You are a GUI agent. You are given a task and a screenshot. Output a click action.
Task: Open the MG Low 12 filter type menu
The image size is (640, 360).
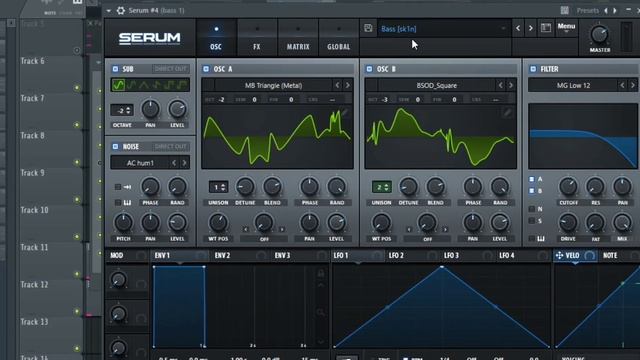(x=573, y=85)
